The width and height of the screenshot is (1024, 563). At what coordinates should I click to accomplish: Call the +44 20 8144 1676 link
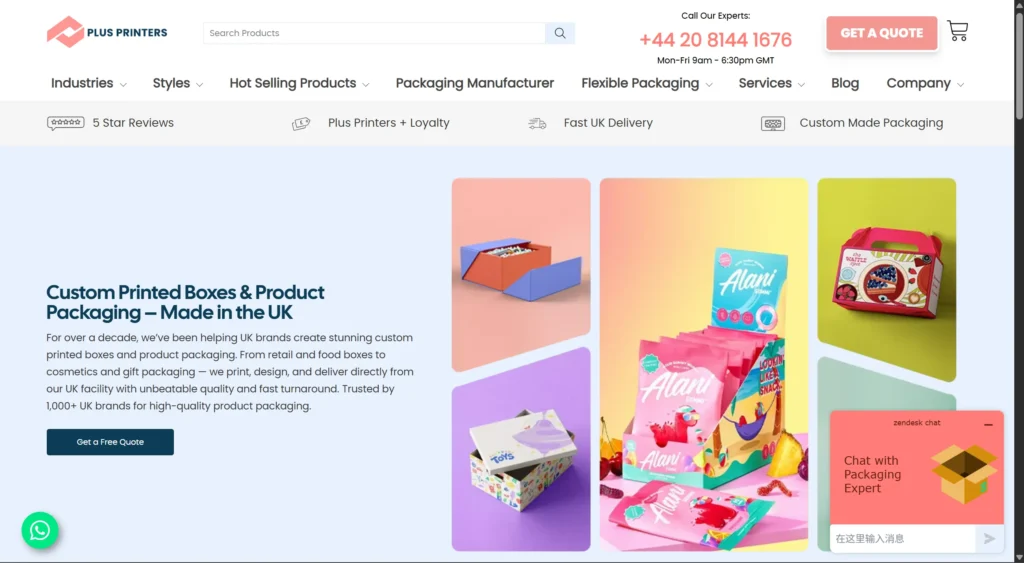coord(715,40)
